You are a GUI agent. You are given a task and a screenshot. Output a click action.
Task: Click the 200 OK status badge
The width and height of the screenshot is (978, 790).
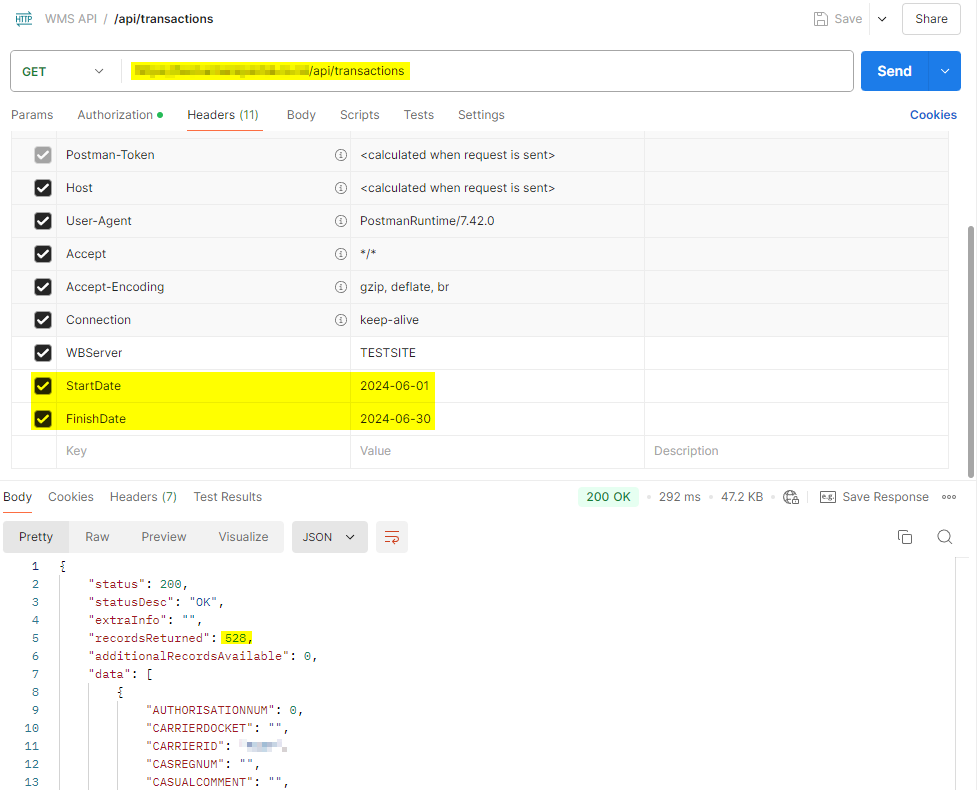pos(608,497)
